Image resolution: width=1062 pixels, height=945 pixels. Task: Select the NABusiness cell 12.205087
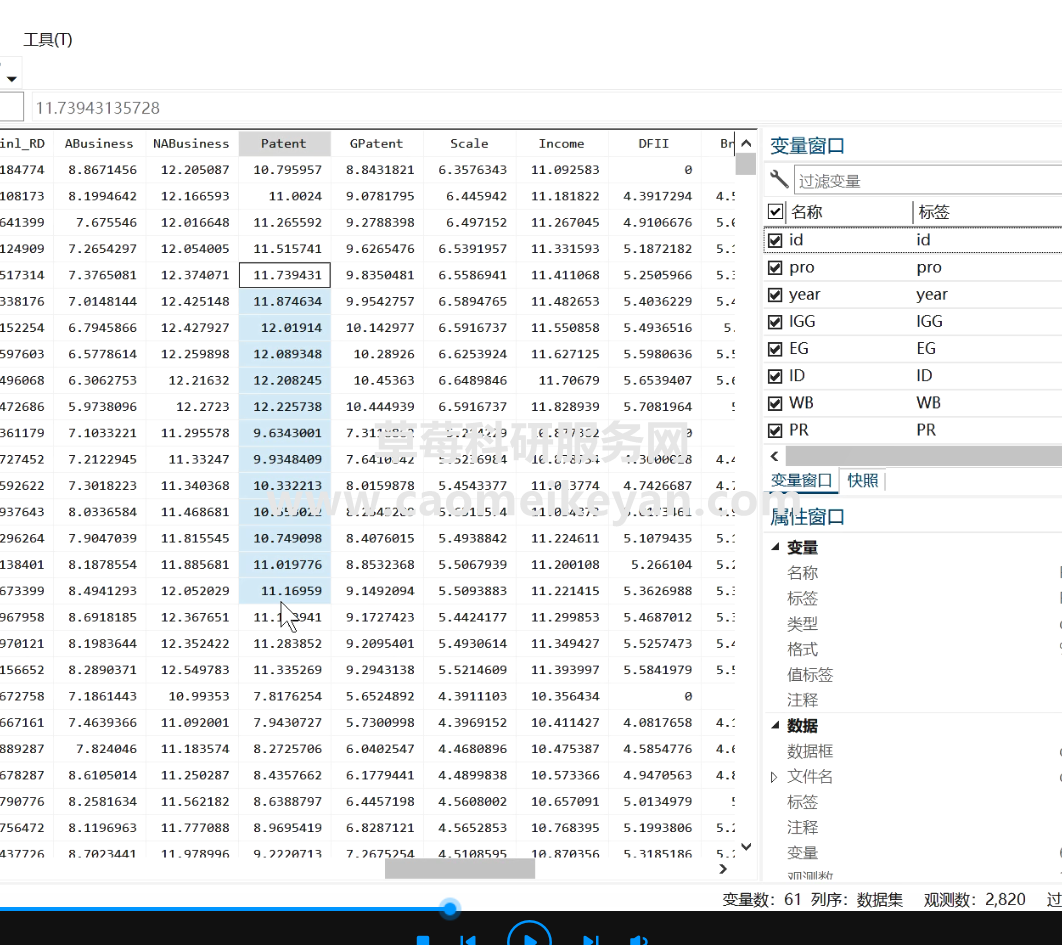pos(193,169)
